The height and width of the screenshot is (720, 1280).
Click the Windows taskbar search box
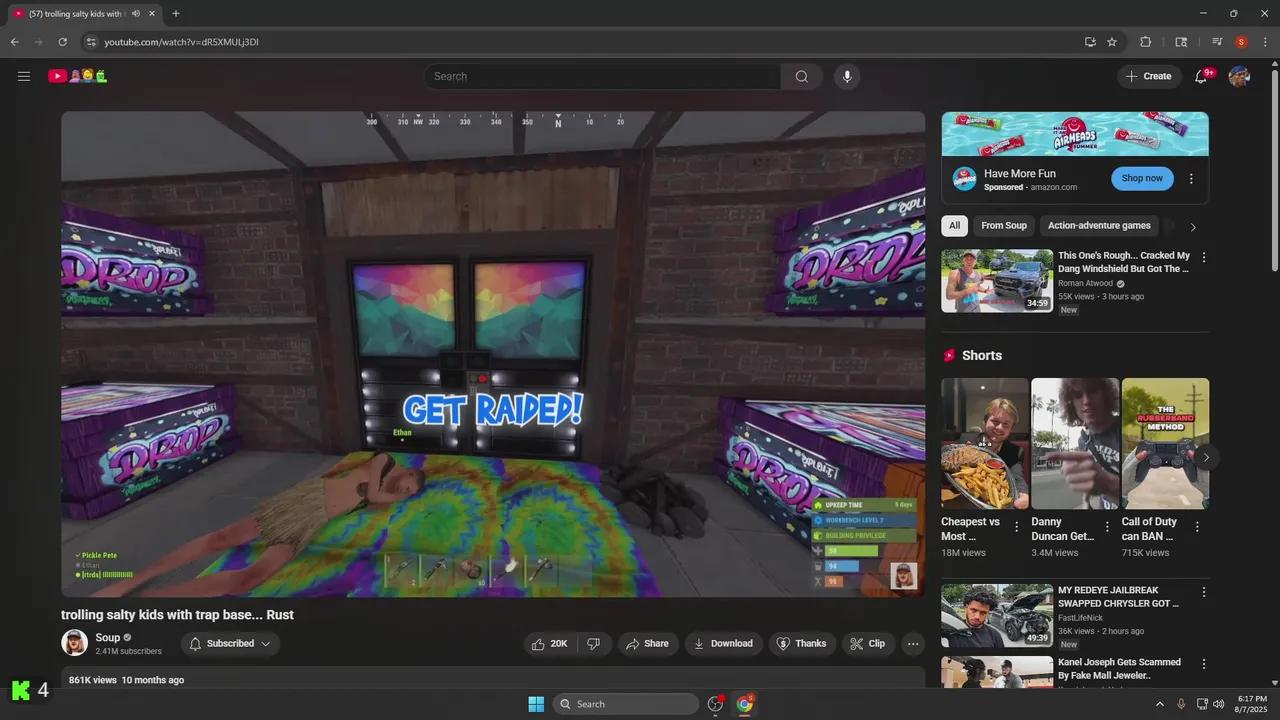[625, 704]
